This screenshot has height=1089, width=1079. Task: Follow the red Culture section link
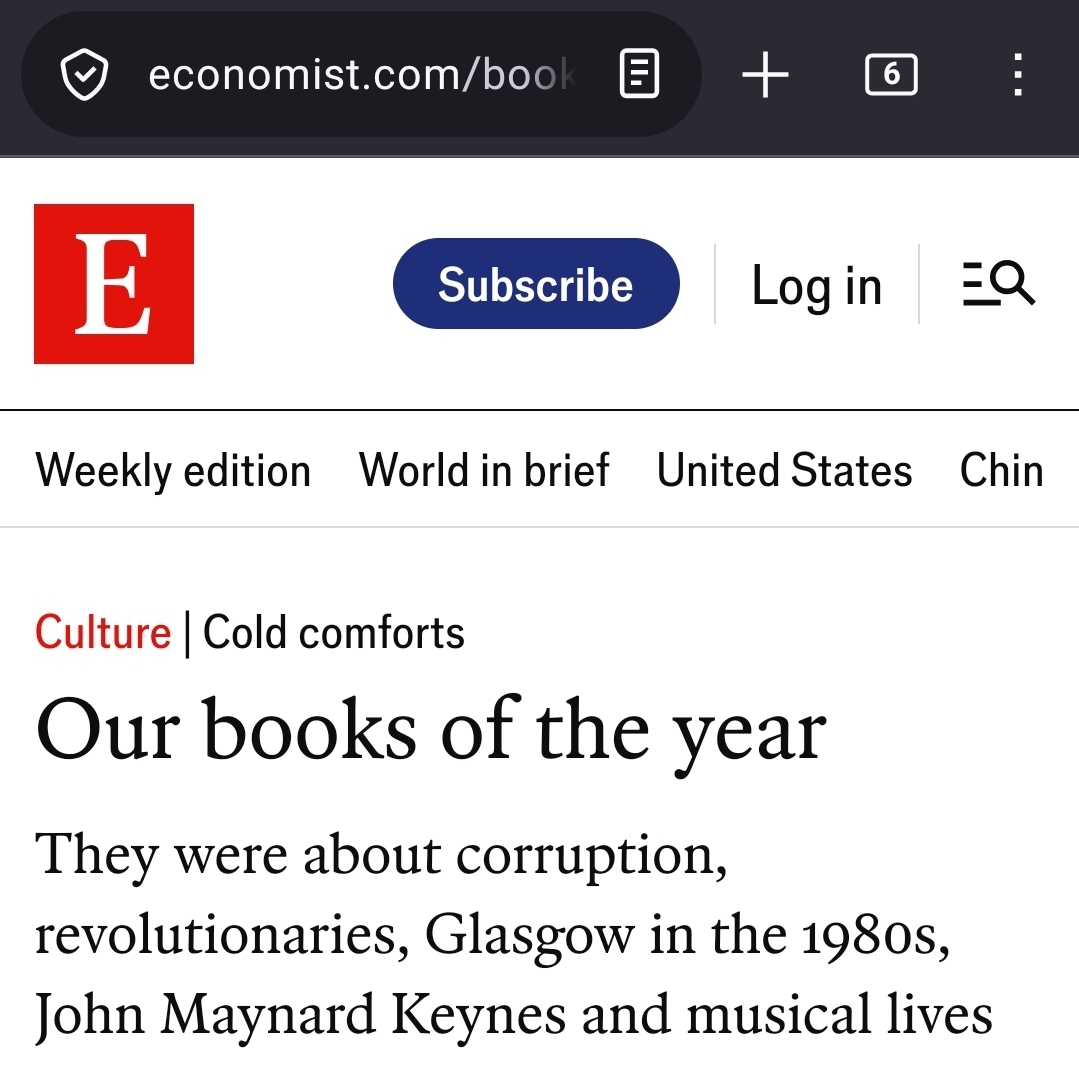[x=103, y=633]
